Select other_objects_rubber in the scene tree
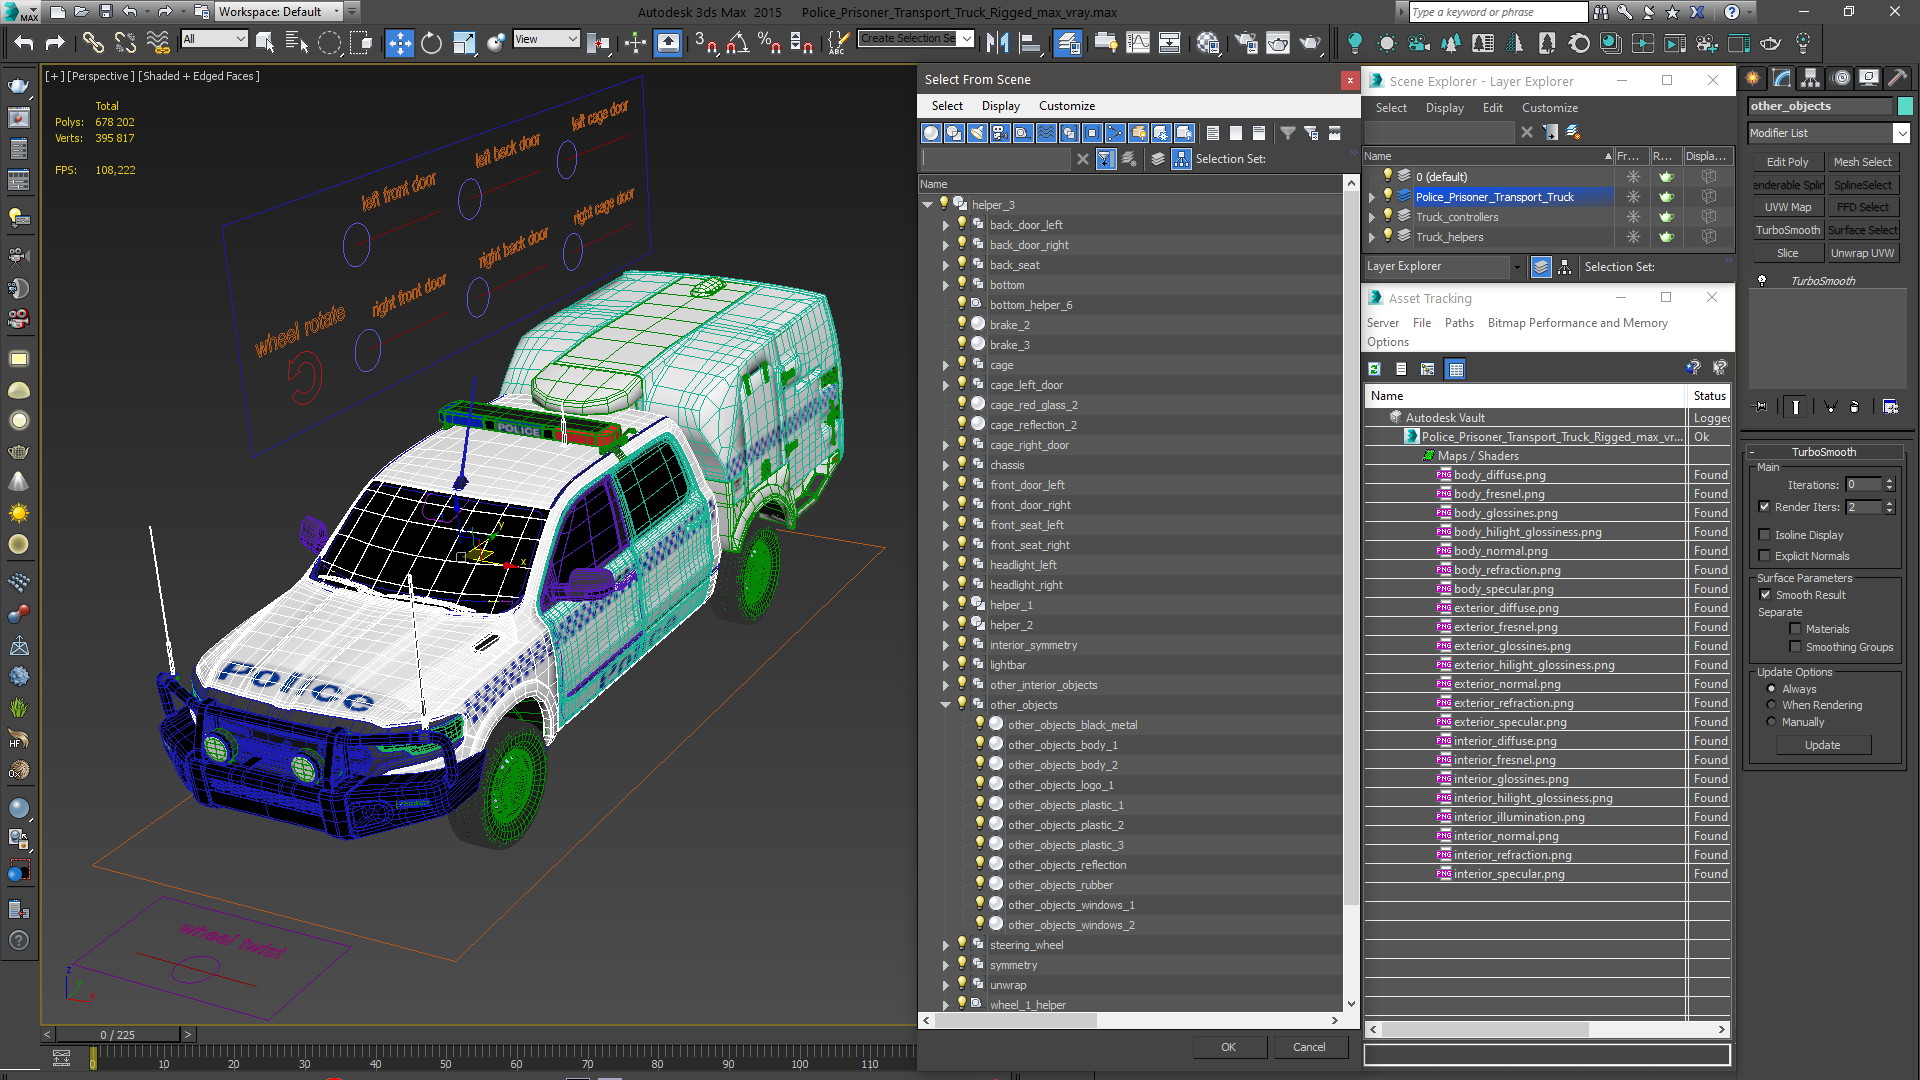 point(1060,885)
